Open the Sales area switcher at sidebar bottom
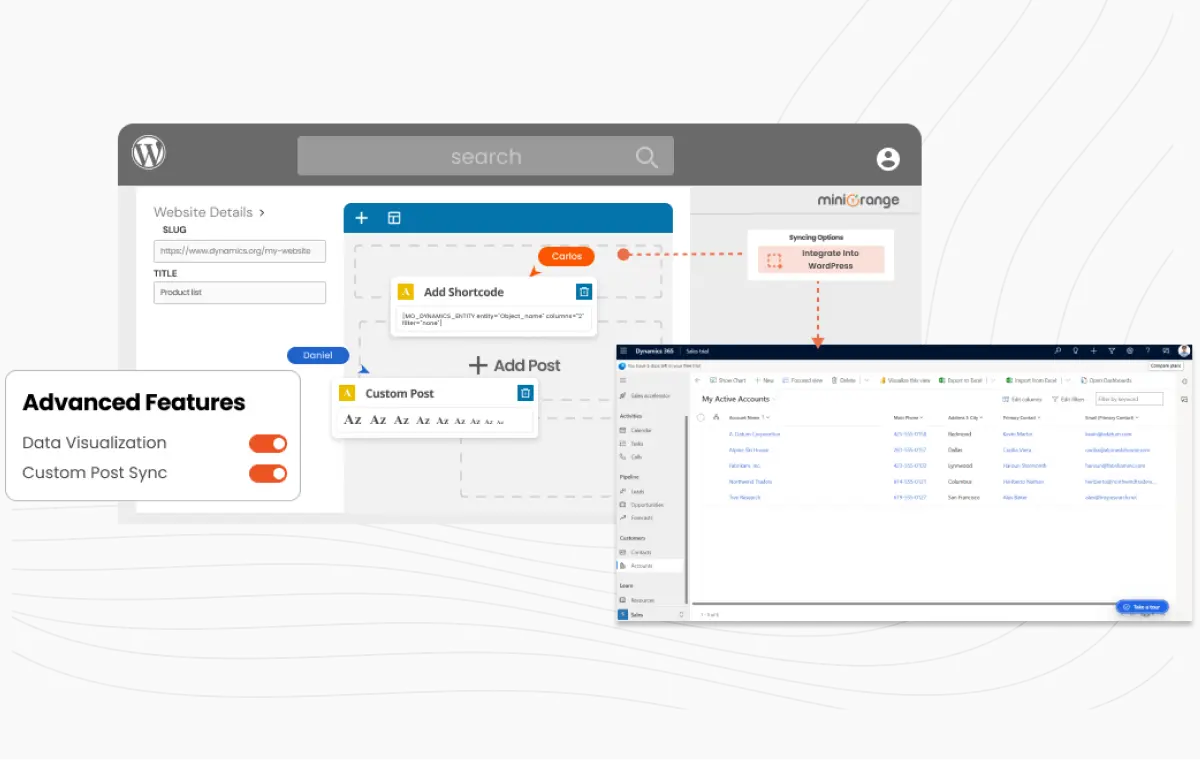 tap(650, 614)
